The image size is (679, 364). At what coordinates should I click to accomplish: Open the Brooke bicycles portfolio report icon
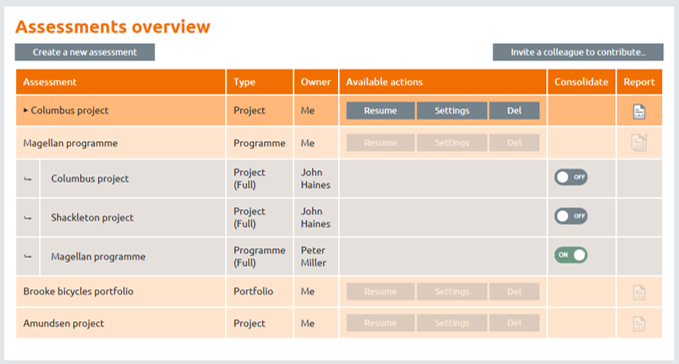[x=639, y=292]
